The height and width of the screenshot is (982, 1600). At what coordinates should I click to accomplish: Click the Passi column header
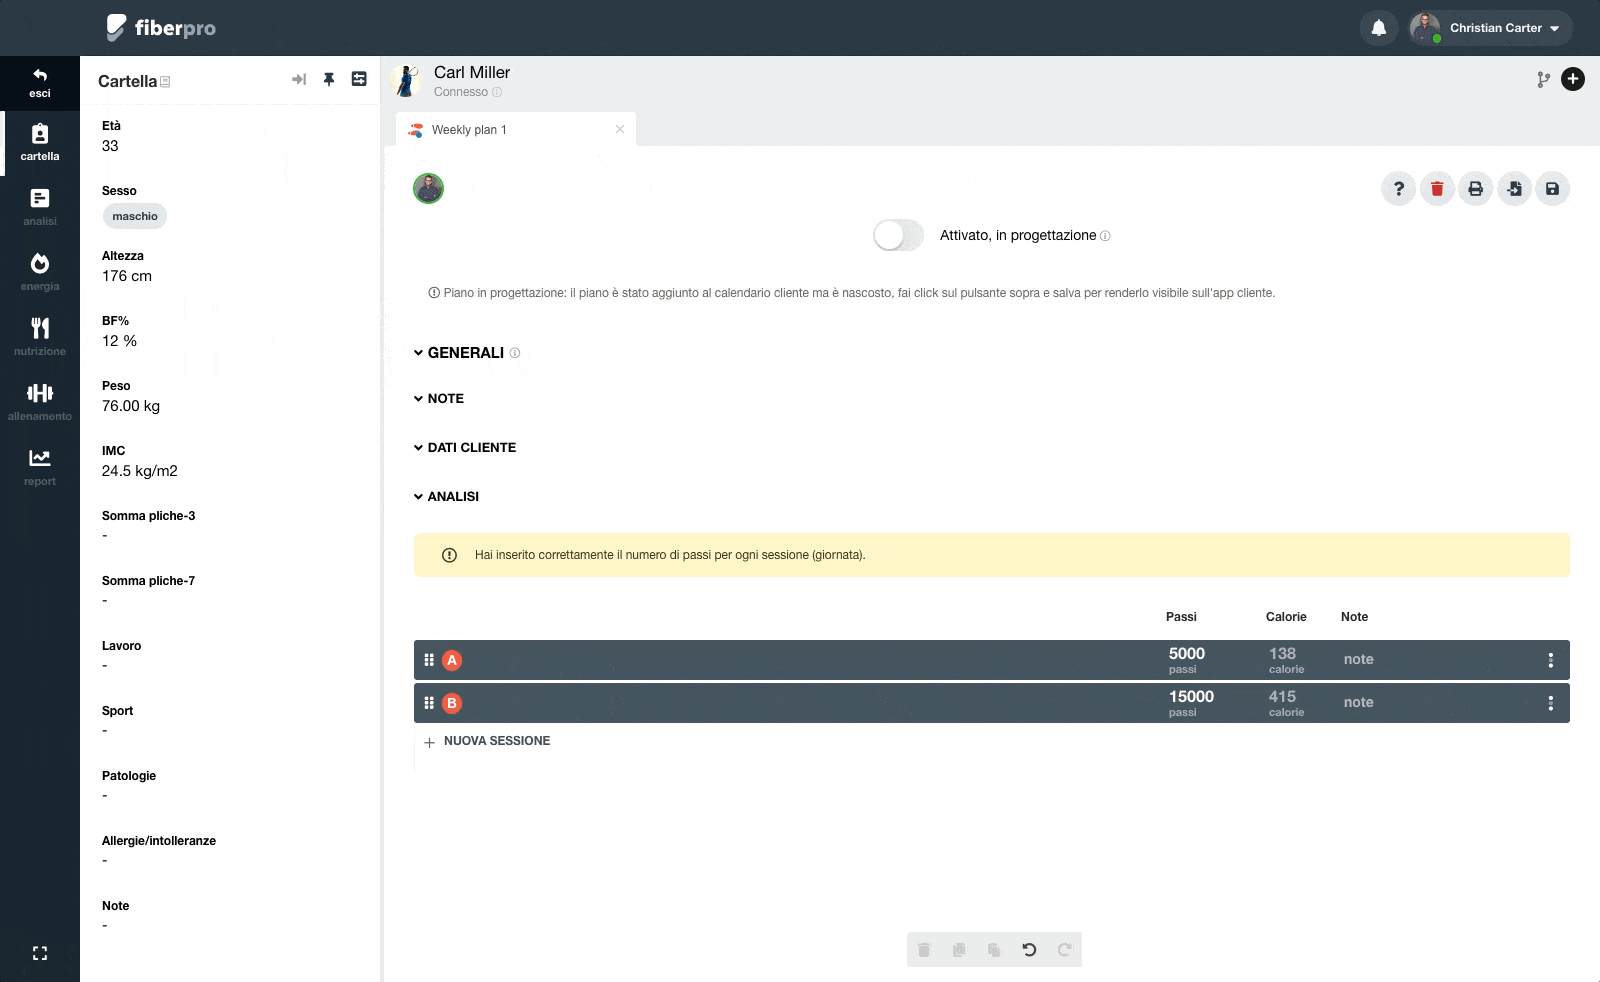point(1181,617)
